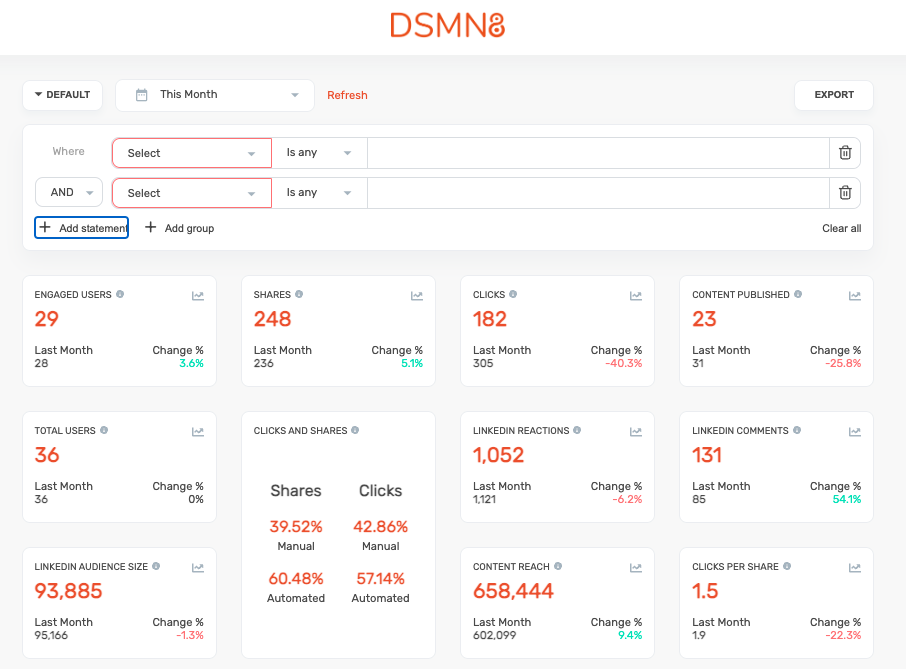Click the Add statement button

coord(82,228)
